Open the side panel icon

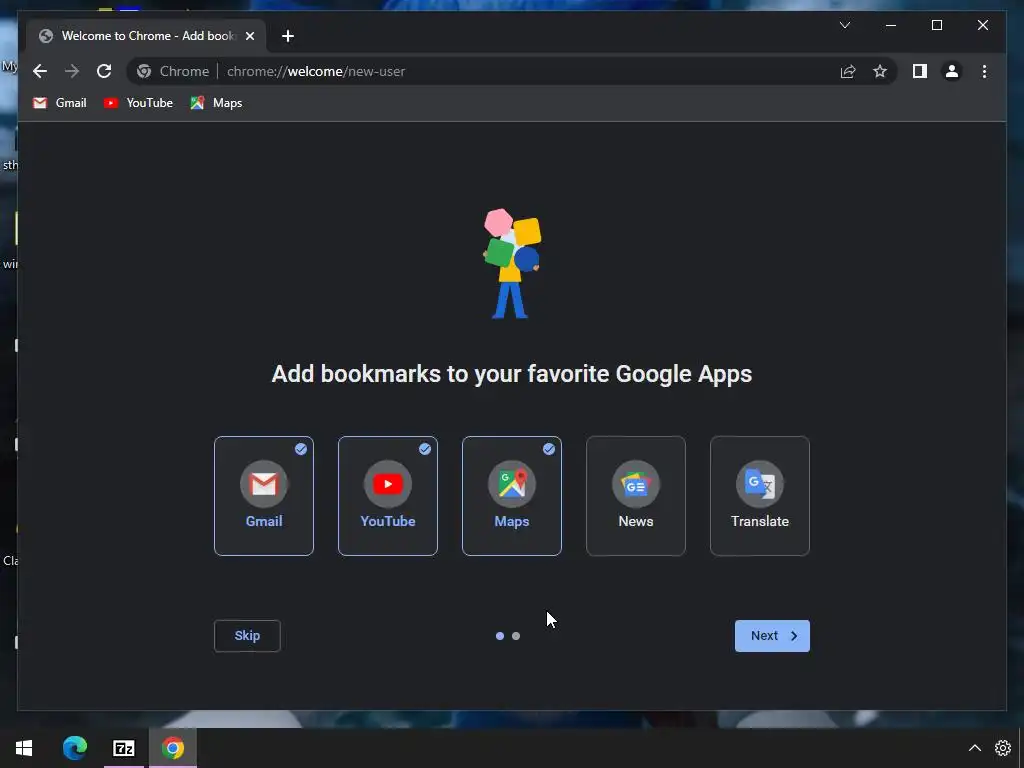[920, 71]
